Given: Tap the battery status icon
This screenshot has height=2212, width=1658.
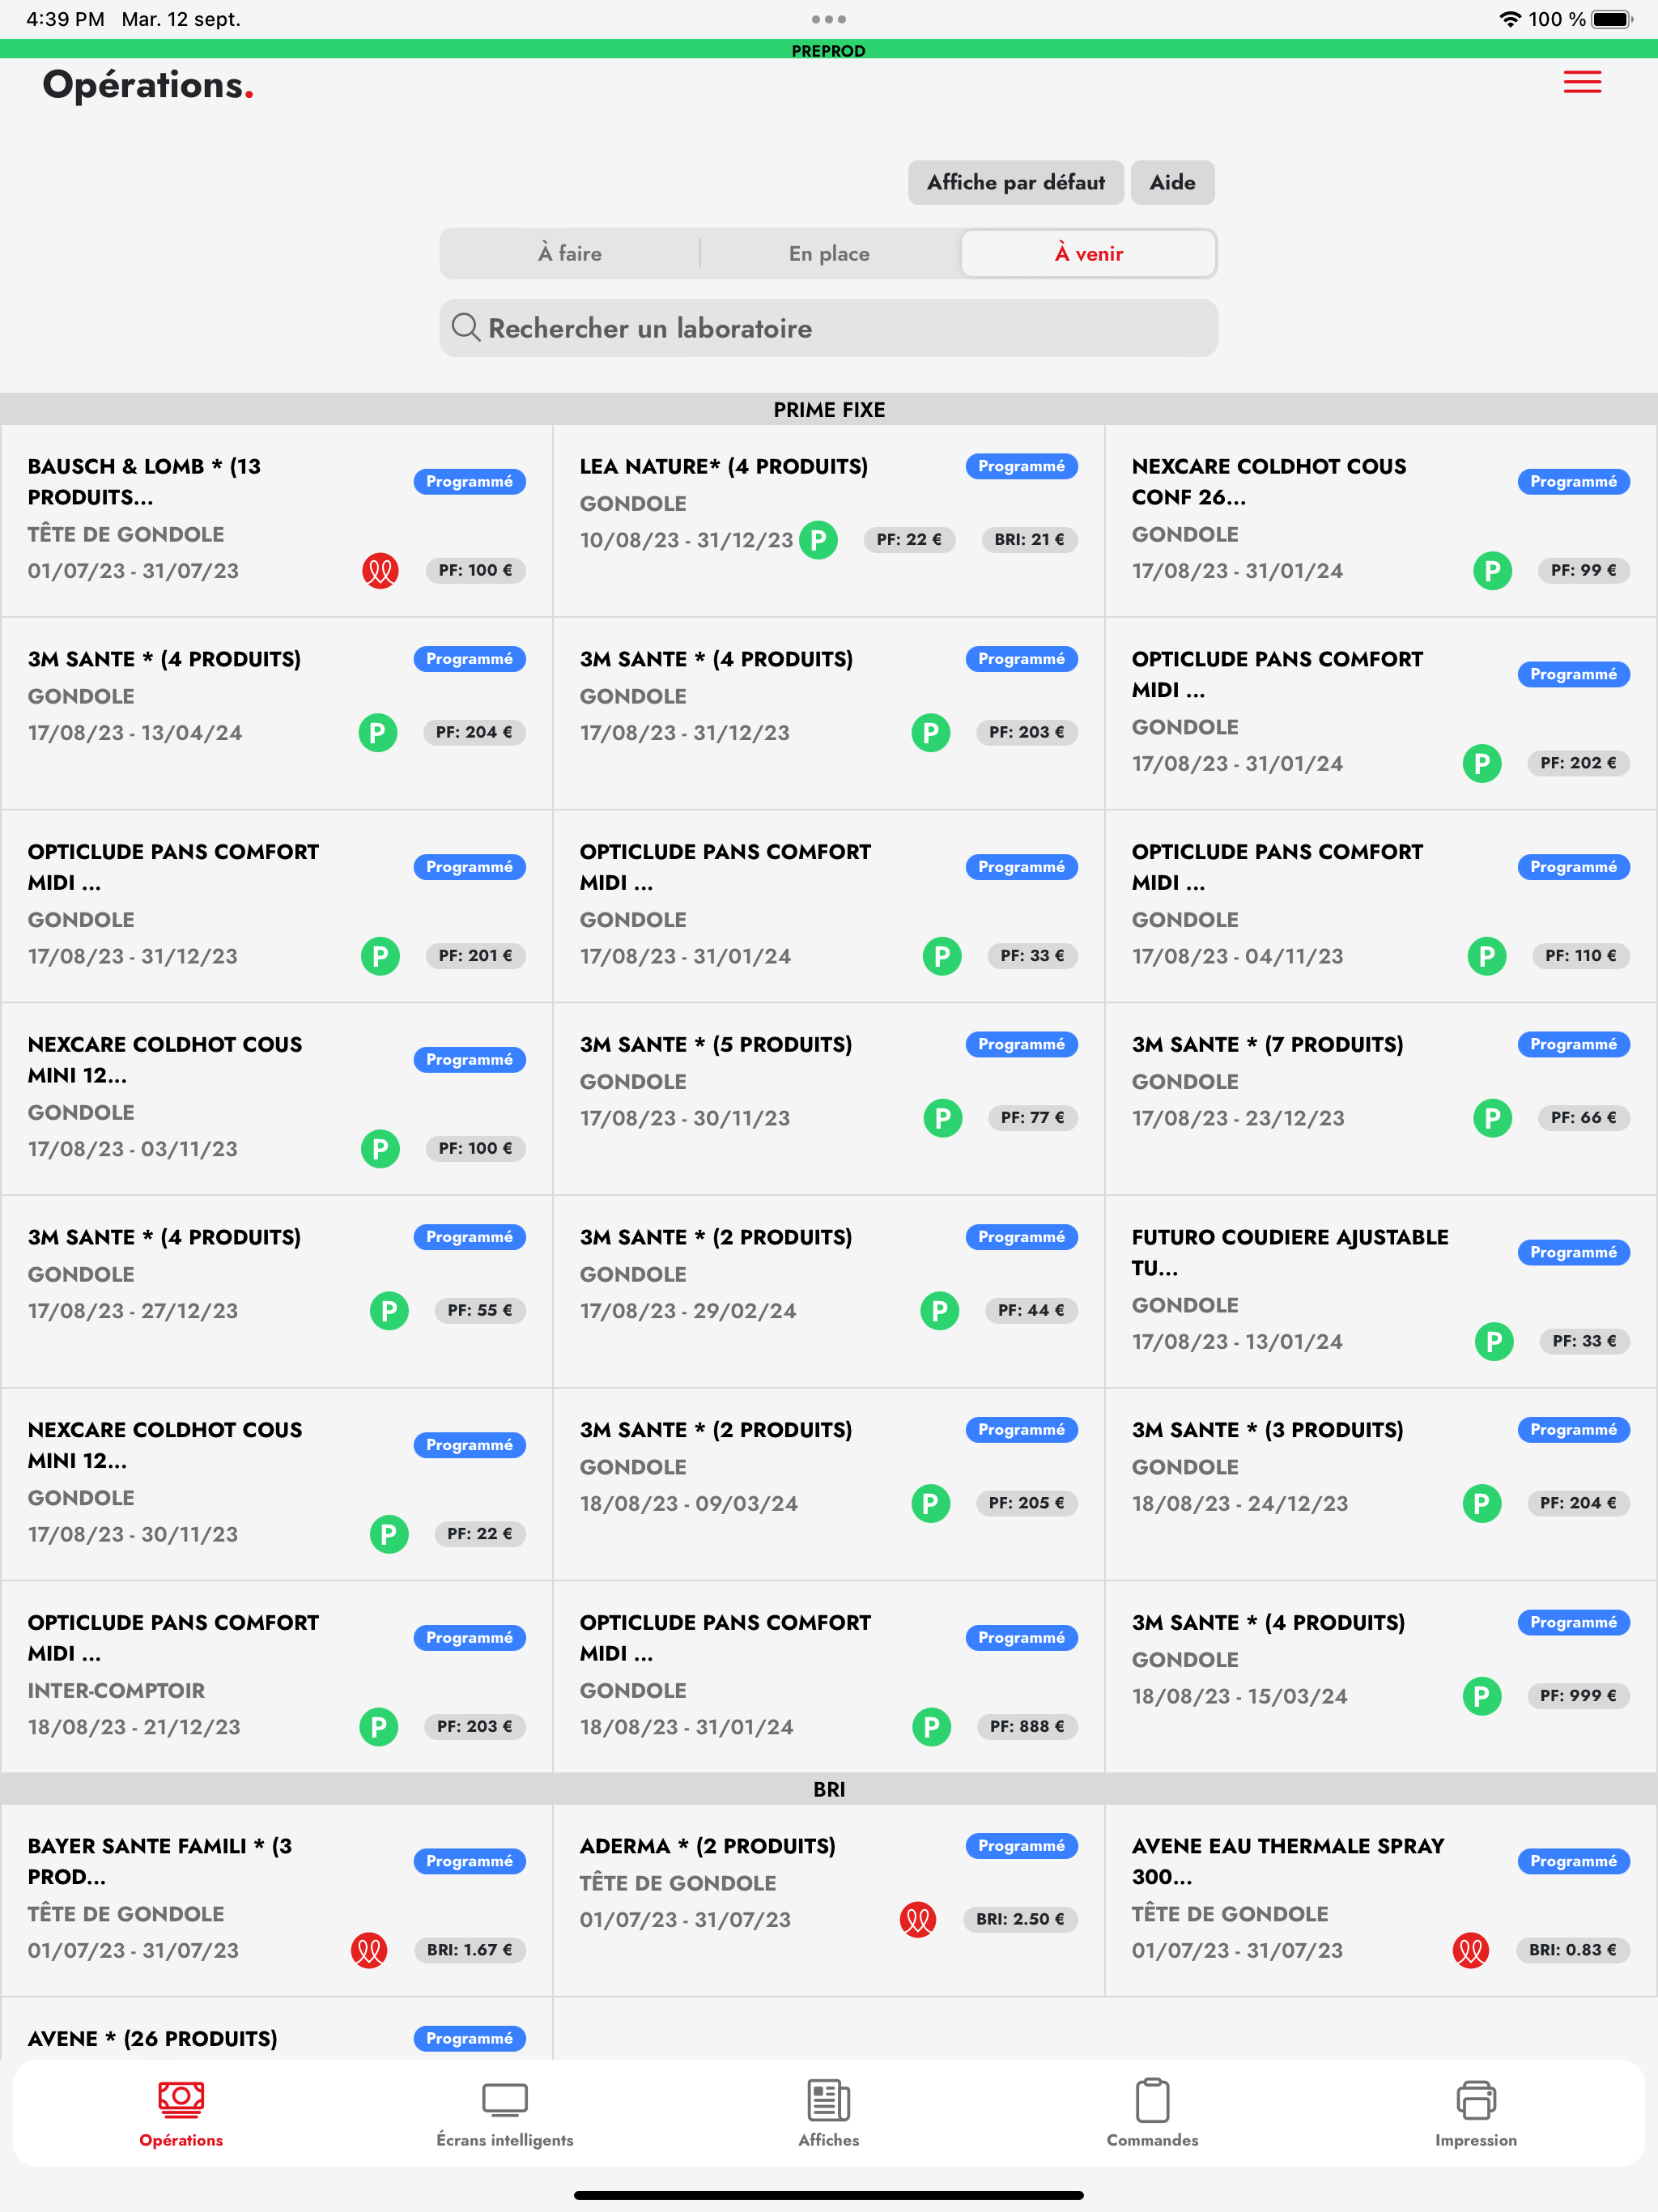Looking at the screenshot, I should pos(1611,19).
